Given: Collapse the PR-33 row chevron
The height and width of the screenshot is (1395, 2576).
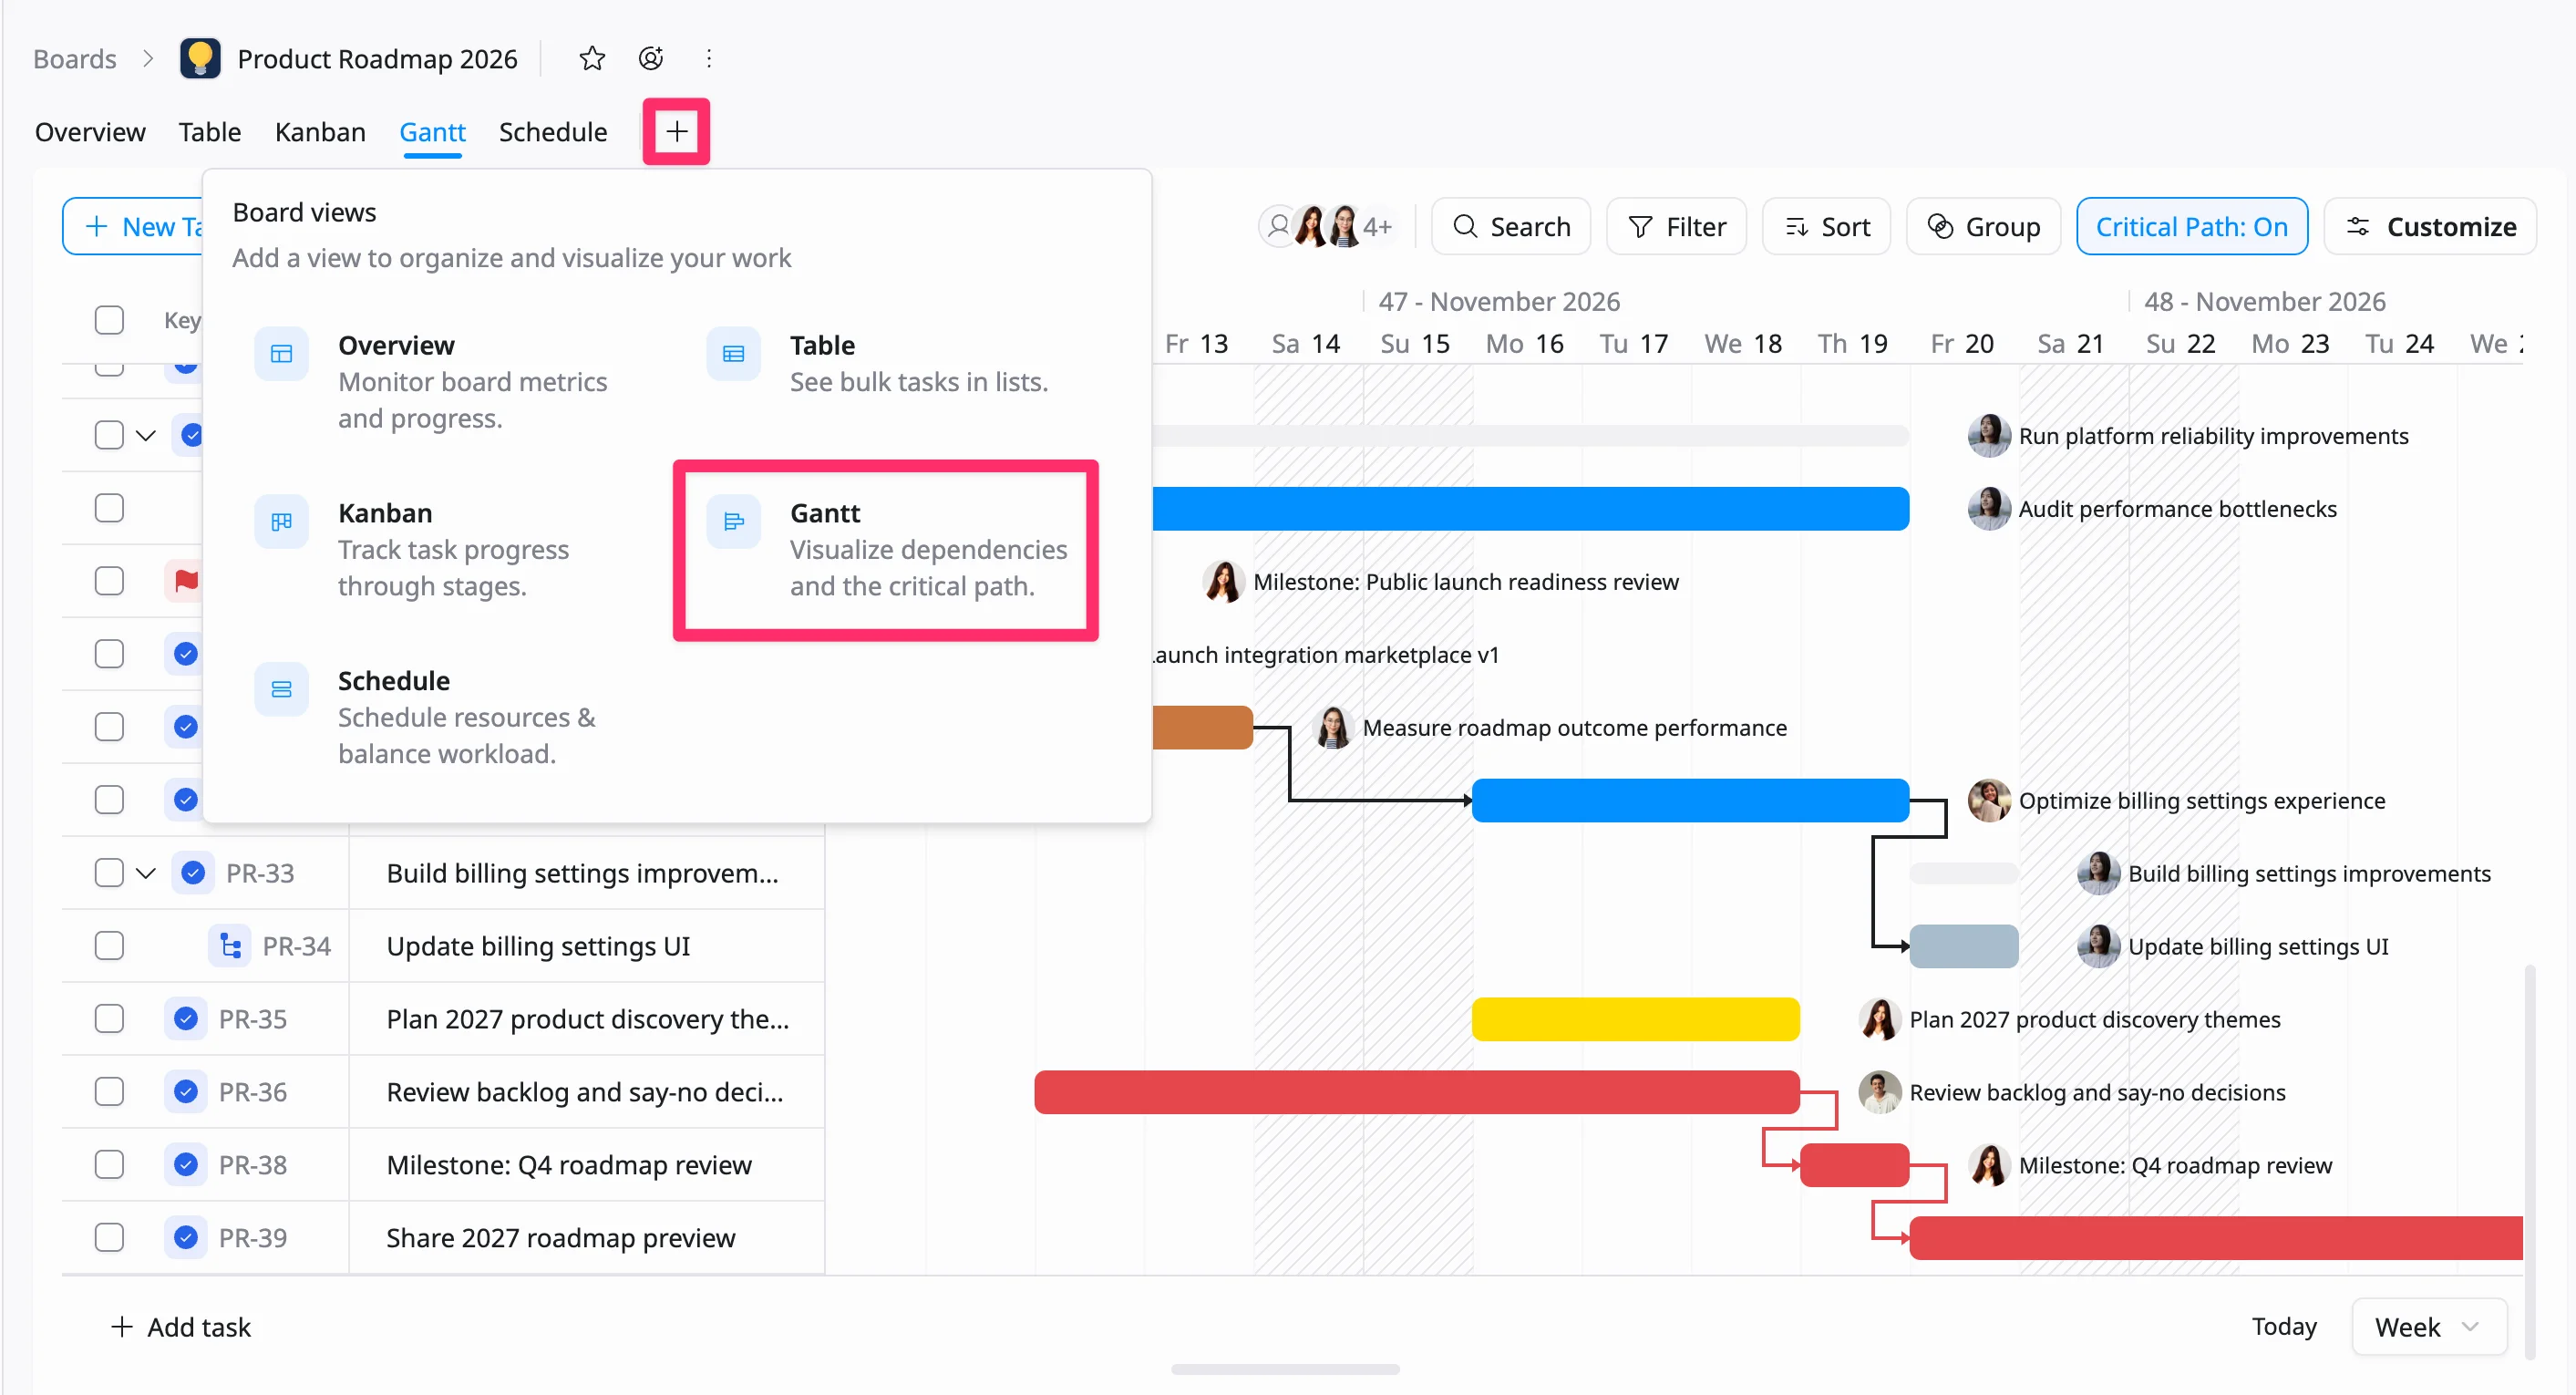Looking at the screenshot, I should point(146,873).
